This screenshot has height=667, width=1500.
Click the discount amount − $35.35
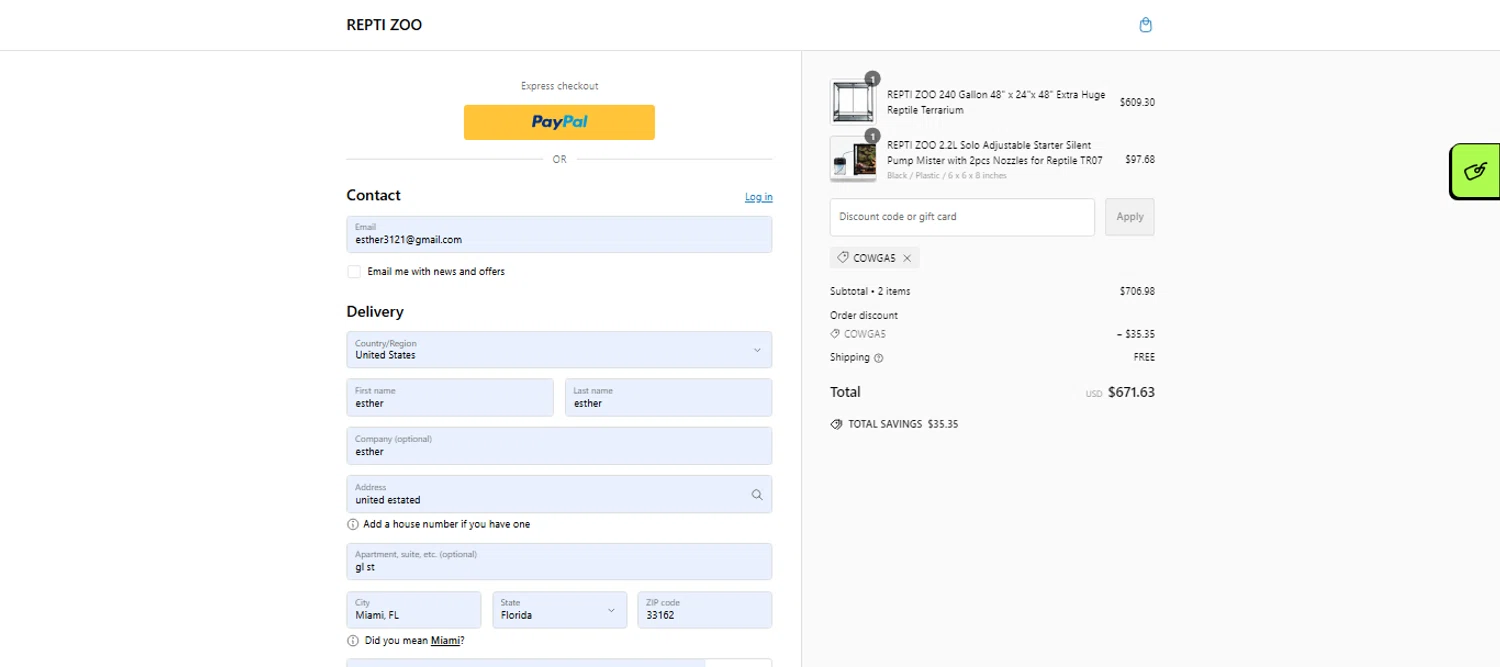tap(1135, 334)
